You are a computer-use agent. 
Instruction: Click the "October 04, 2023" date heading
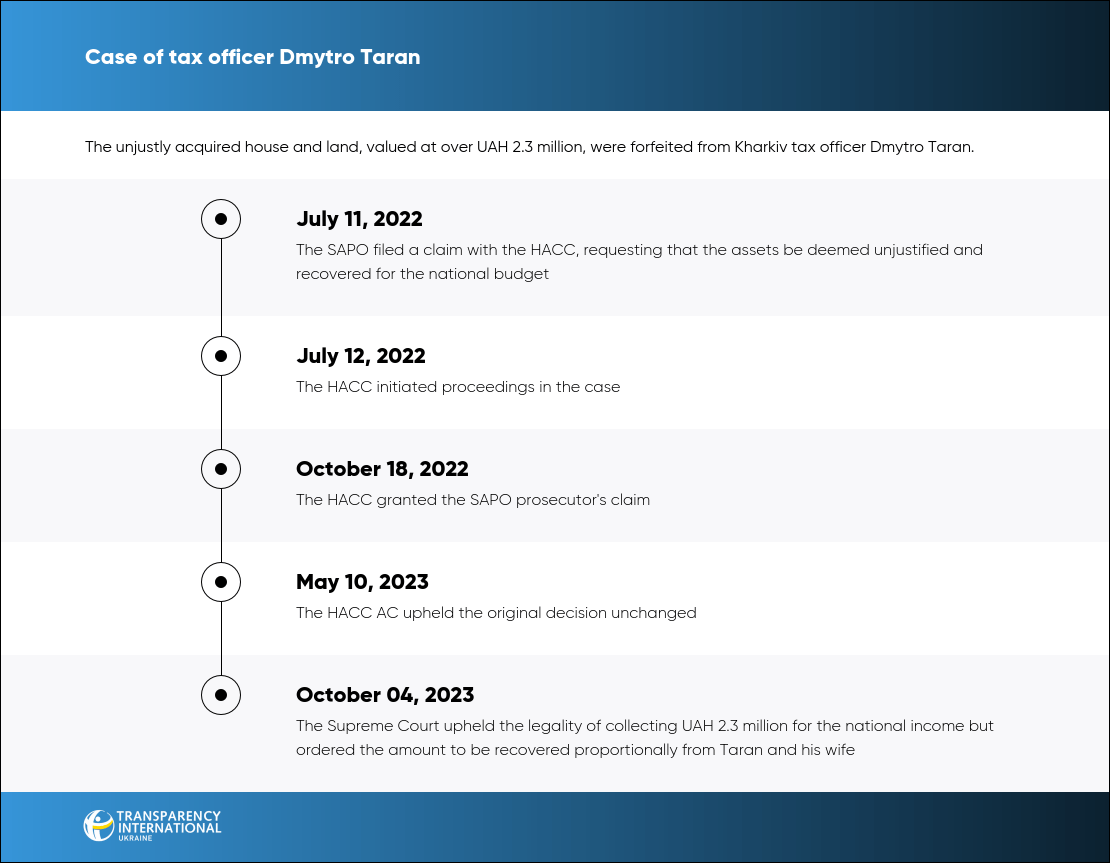pos(385,695)
